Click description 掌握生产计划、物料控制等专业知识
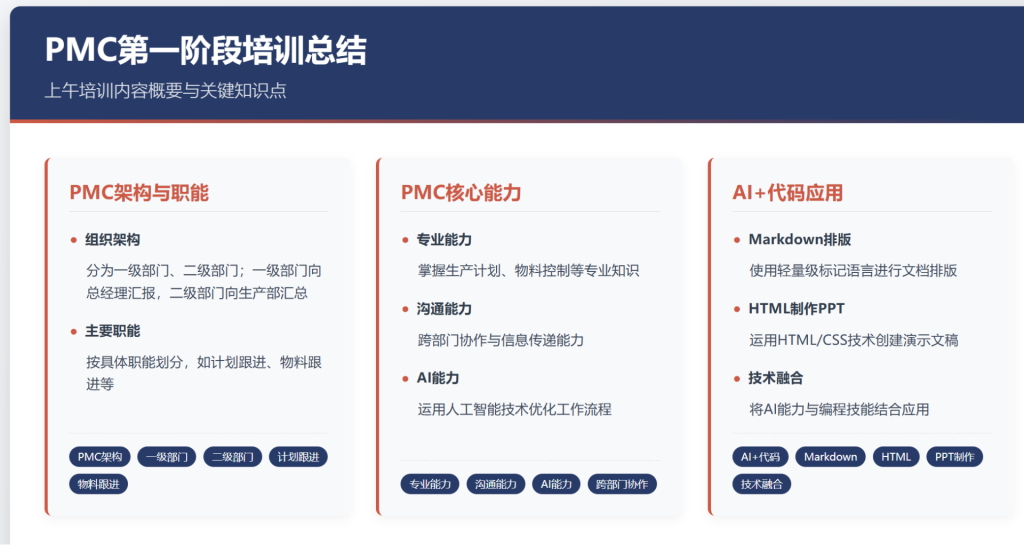The image size is (1024, 545). 528,270
